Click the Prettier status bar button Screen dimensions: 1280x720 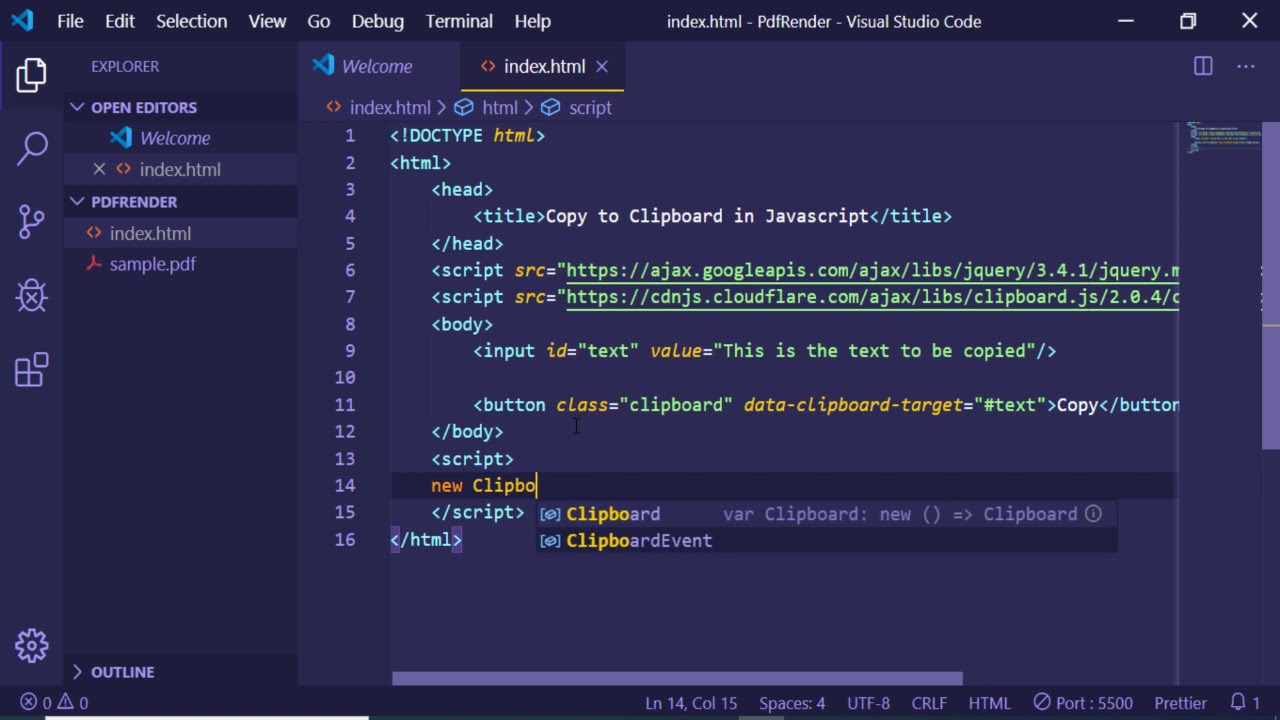click(x=1180, y=703)
